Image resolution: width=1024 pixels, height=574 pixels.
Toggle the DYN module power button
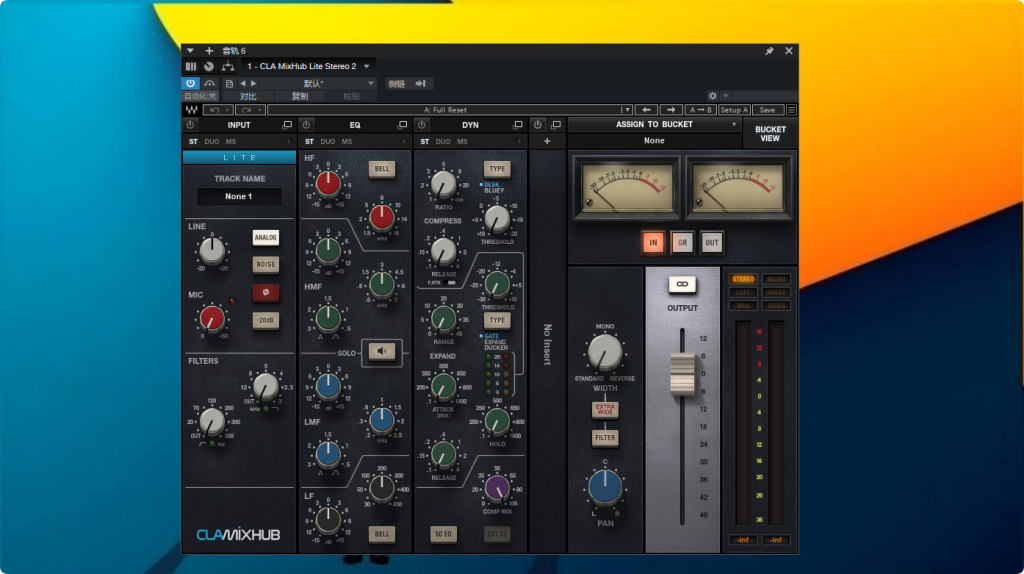[422, 125]
